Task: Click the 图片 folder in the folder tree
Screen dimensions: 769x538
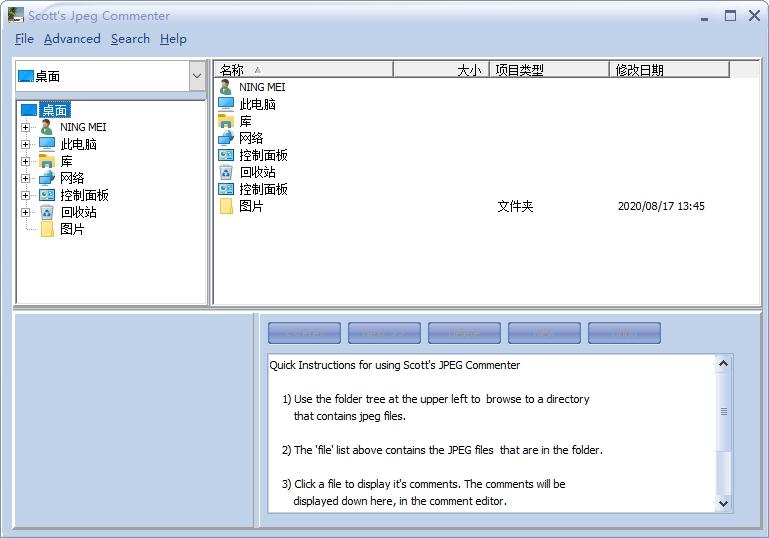Action: pyautogui.click(x=71, y=229)
